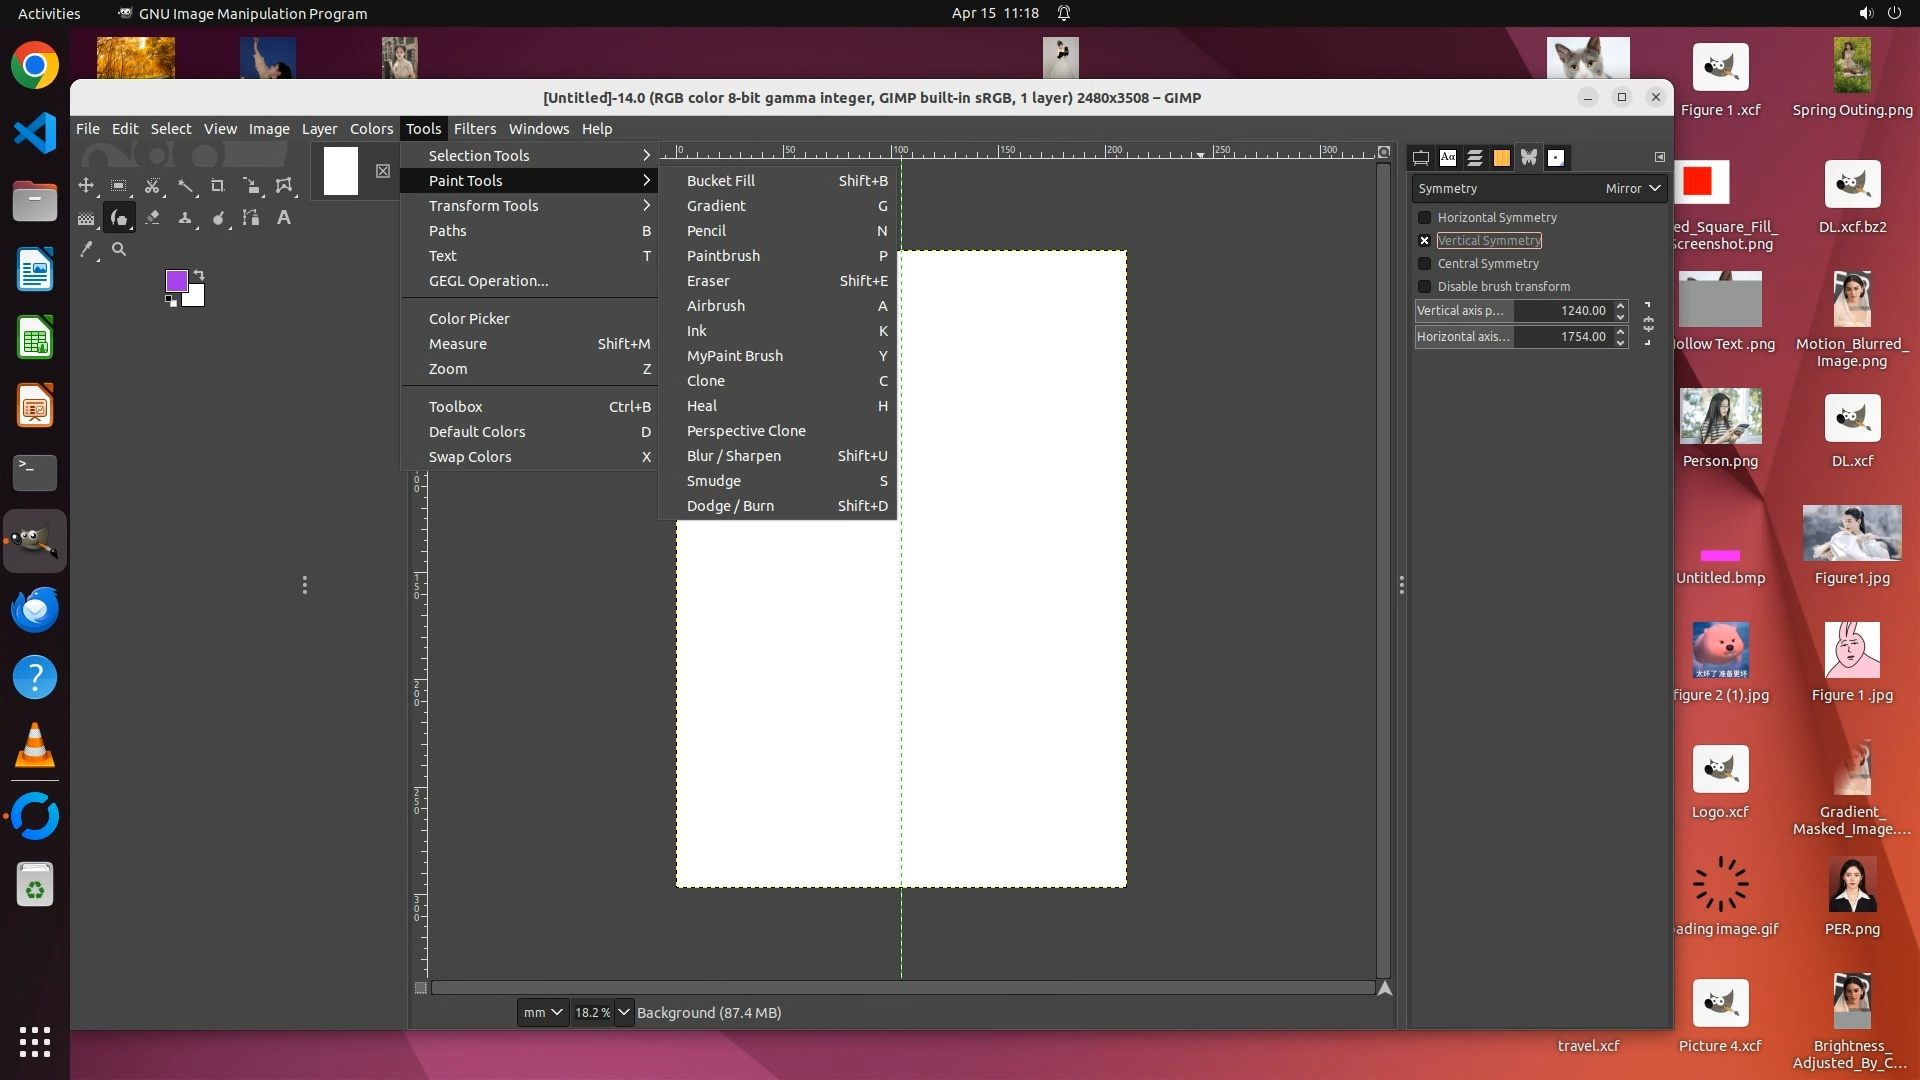Image resolution: width=1920 pixels, height=1080 pixels.
Task: Open the Fonts dockable tab
Action: tap(1448, 158)
